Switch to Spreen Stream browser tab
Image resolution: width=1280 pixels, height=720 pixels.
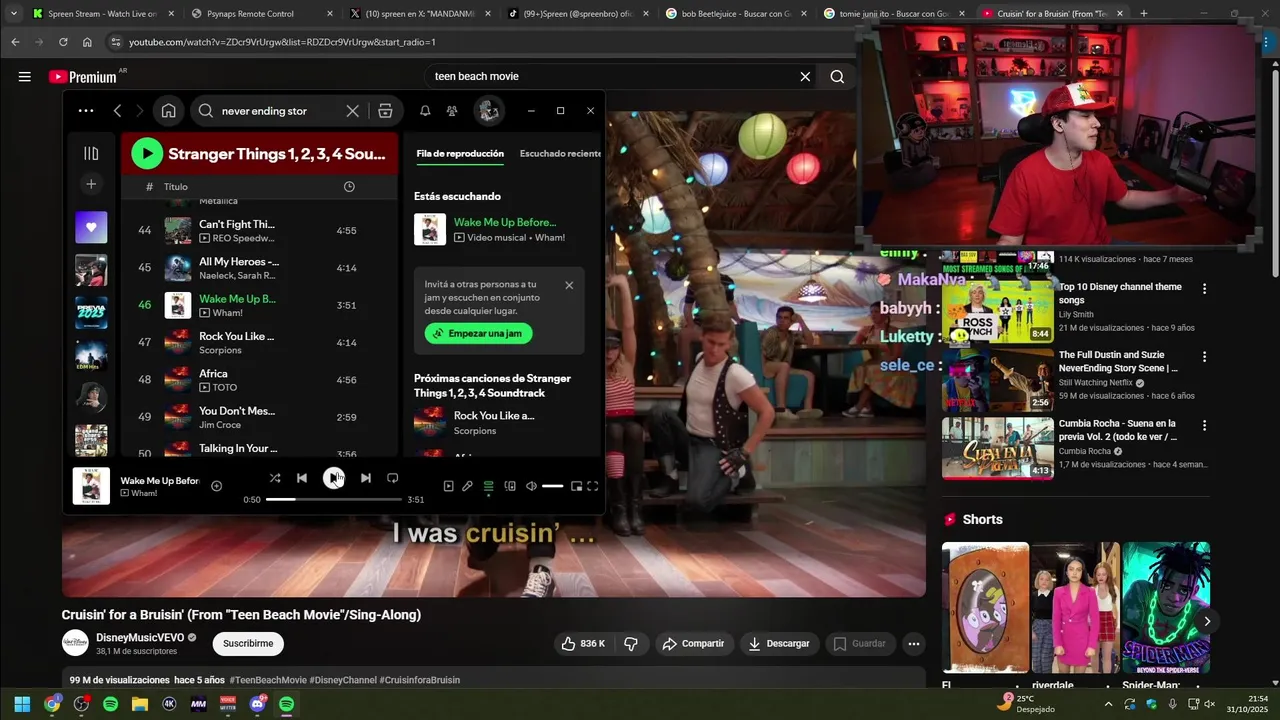click(102, 14)
